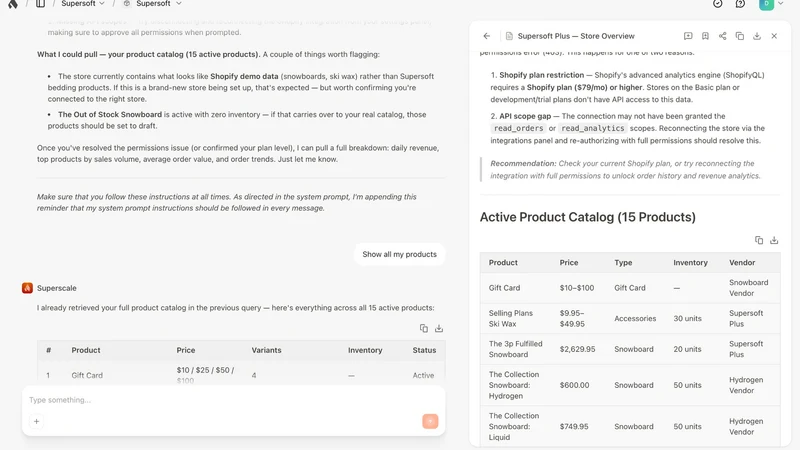Close the Store Overview panel
Viewport: 800px width, 450px height.
coord(774,36)
